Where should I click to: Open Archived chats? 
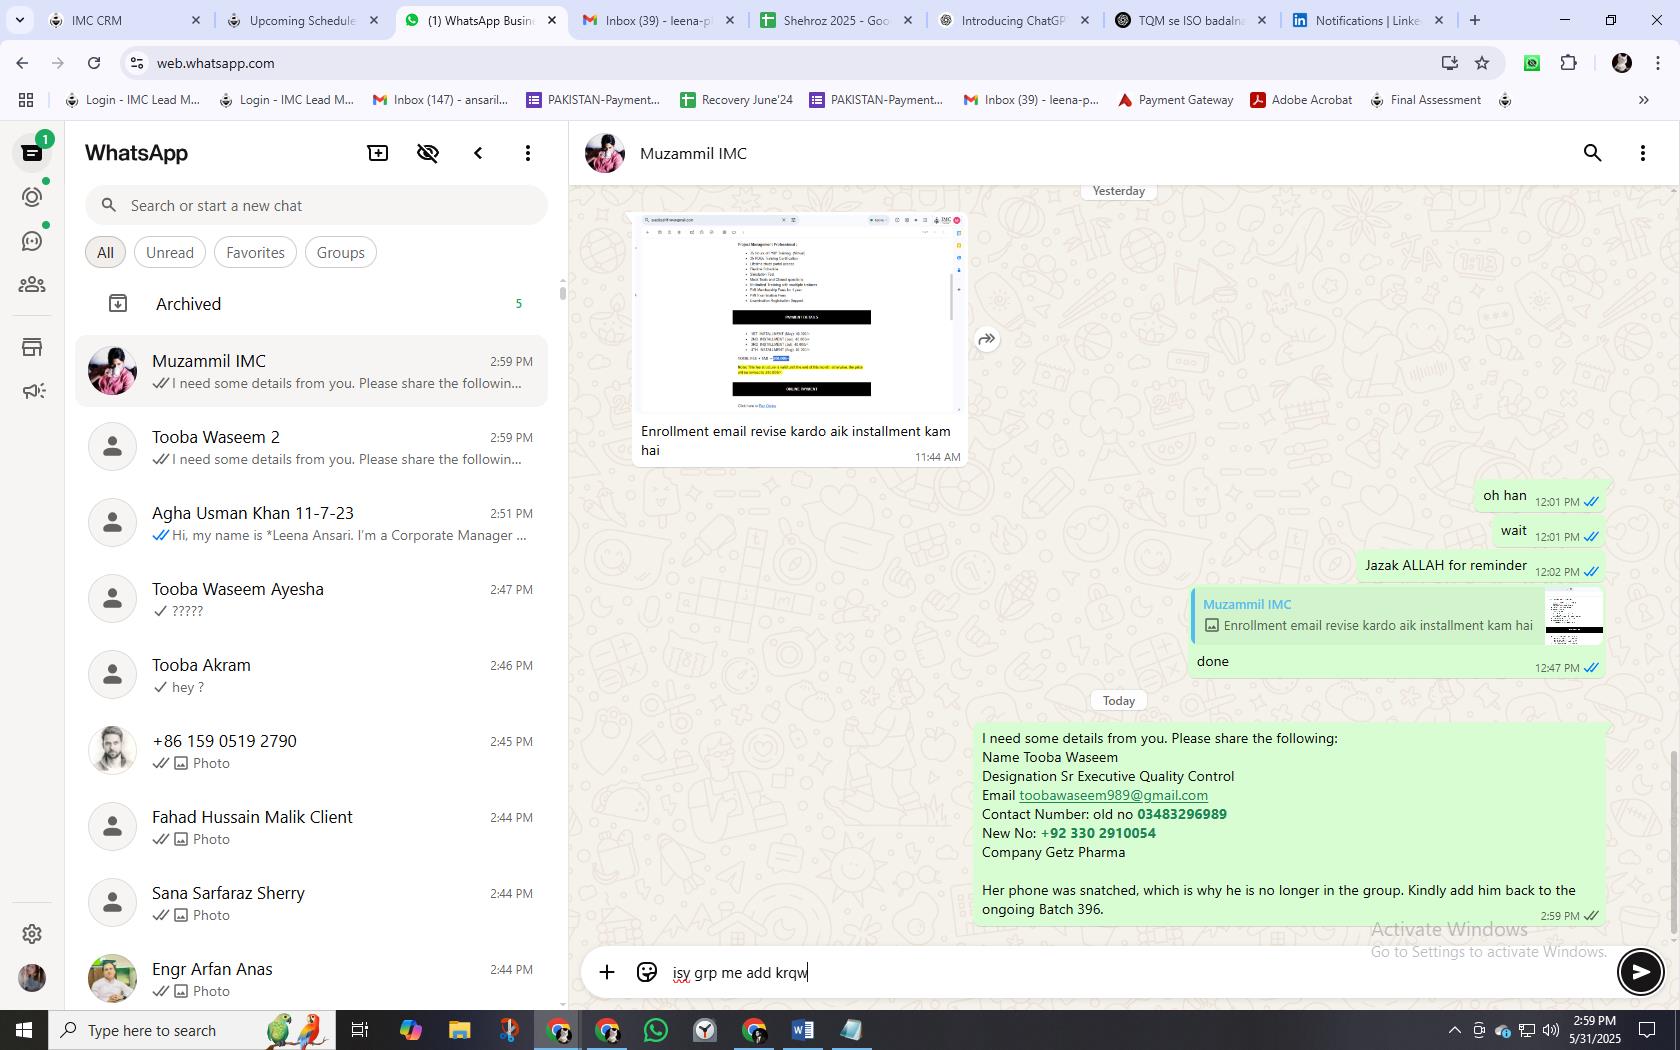click(312, 304)
